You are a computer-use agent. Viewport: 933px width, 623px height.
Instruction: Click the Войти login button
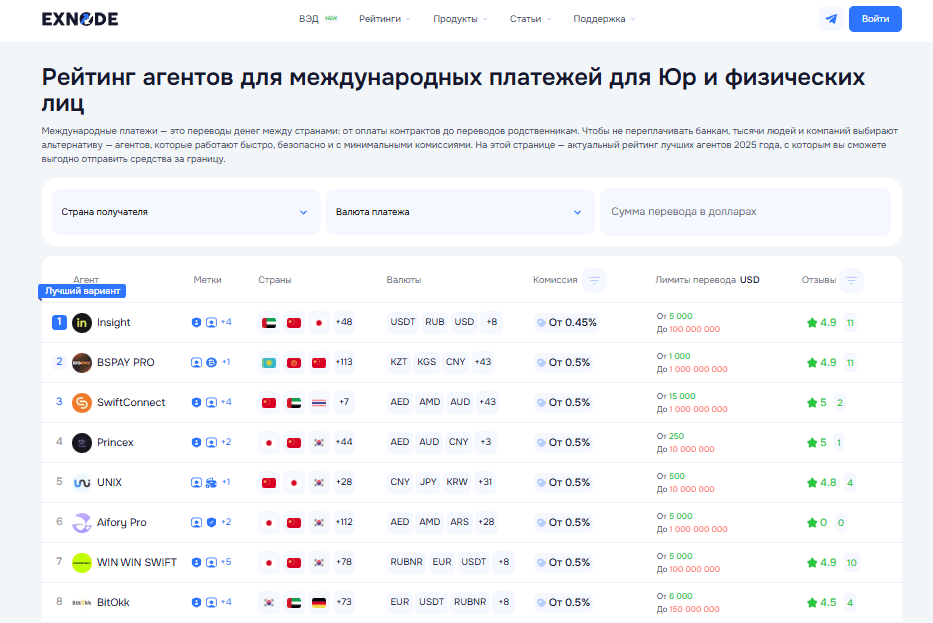pos(875,19)
